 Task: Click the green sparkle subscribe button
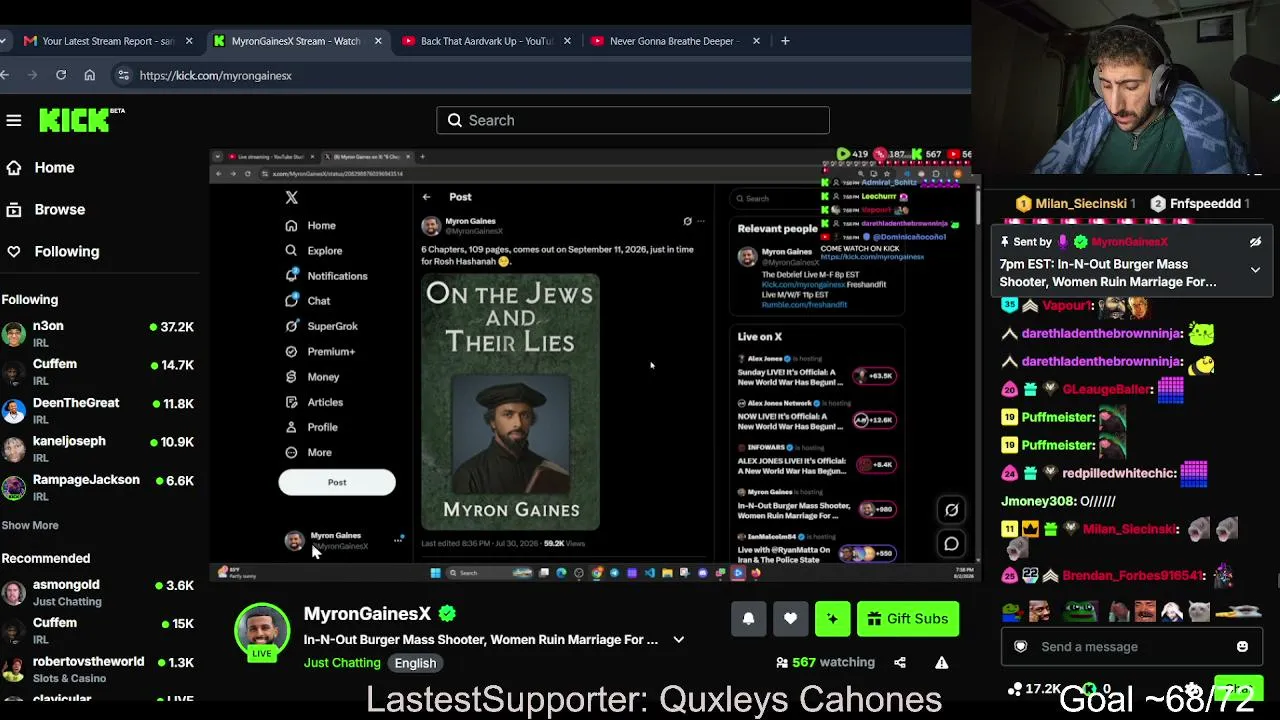pyautogui.click(x=832, y=619)
